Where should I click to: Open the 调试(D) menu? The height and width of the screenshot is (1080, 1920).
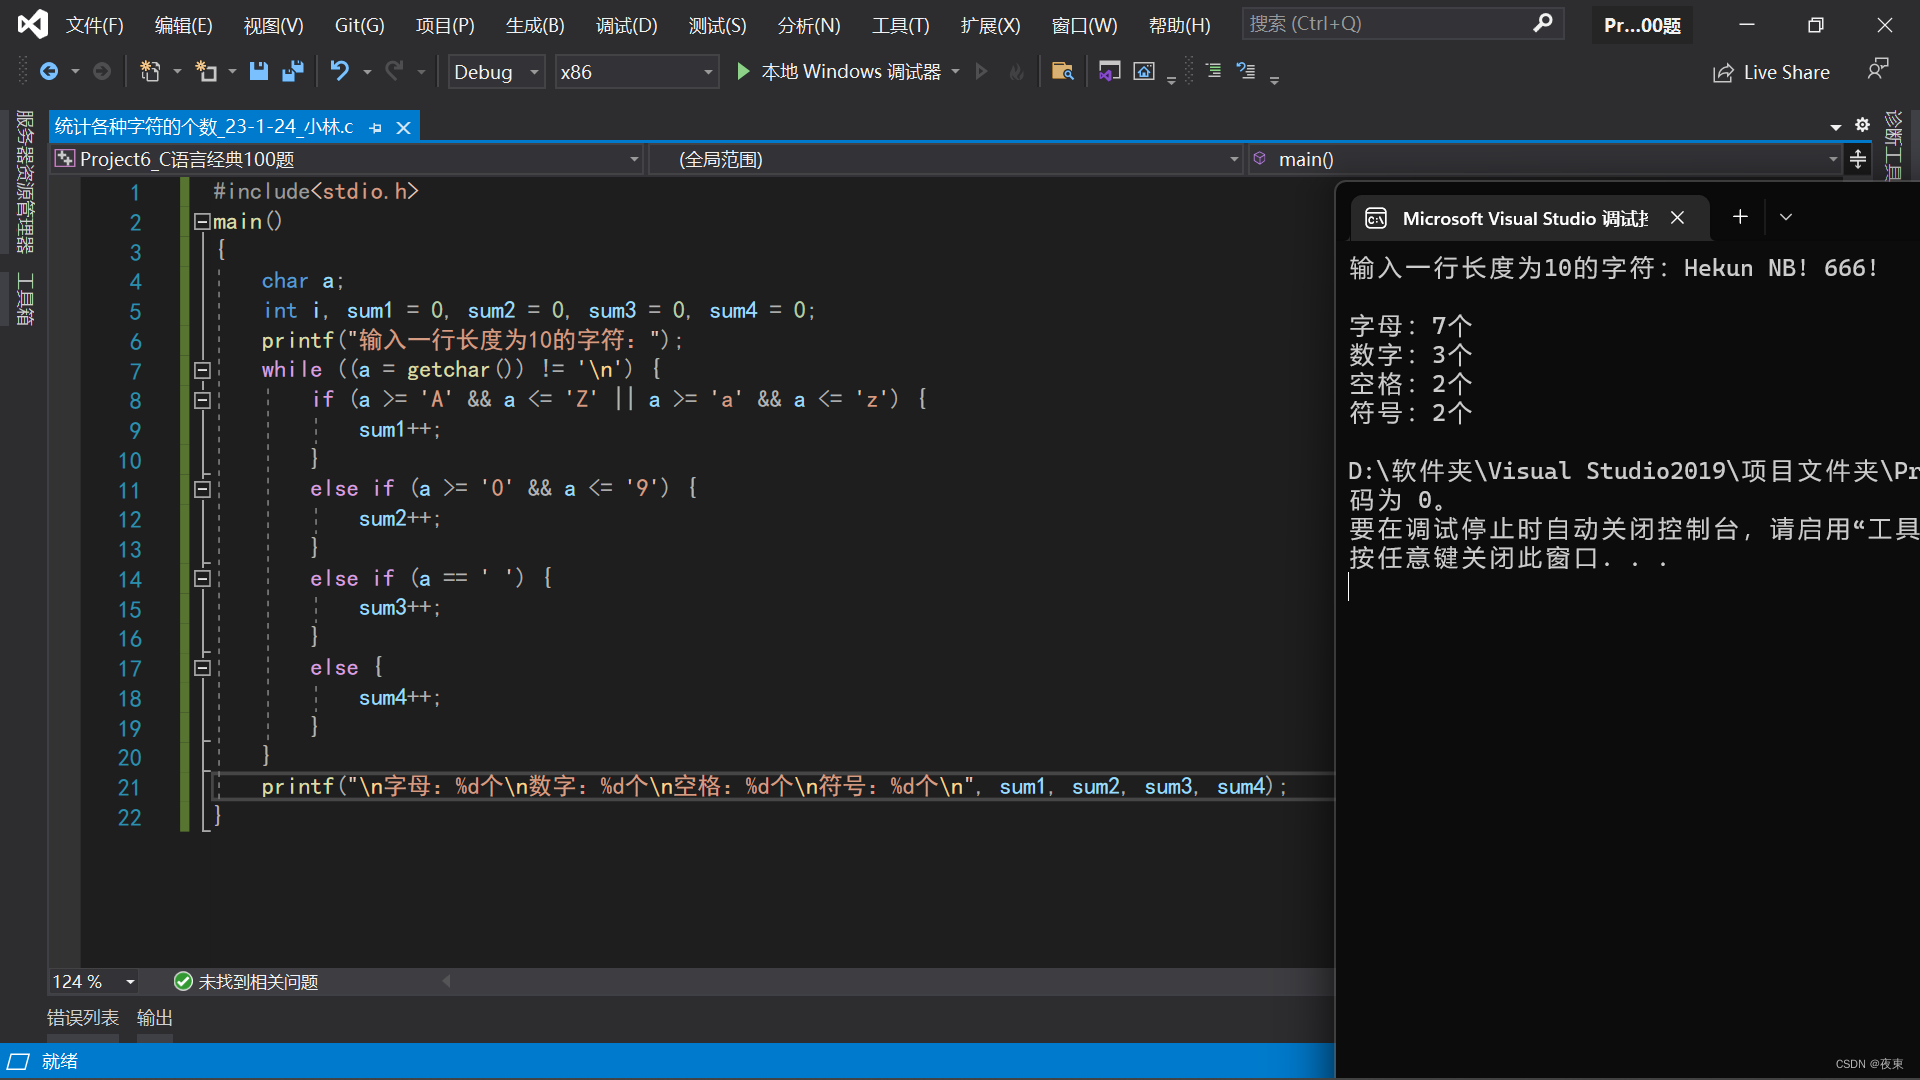pos(627,25)
